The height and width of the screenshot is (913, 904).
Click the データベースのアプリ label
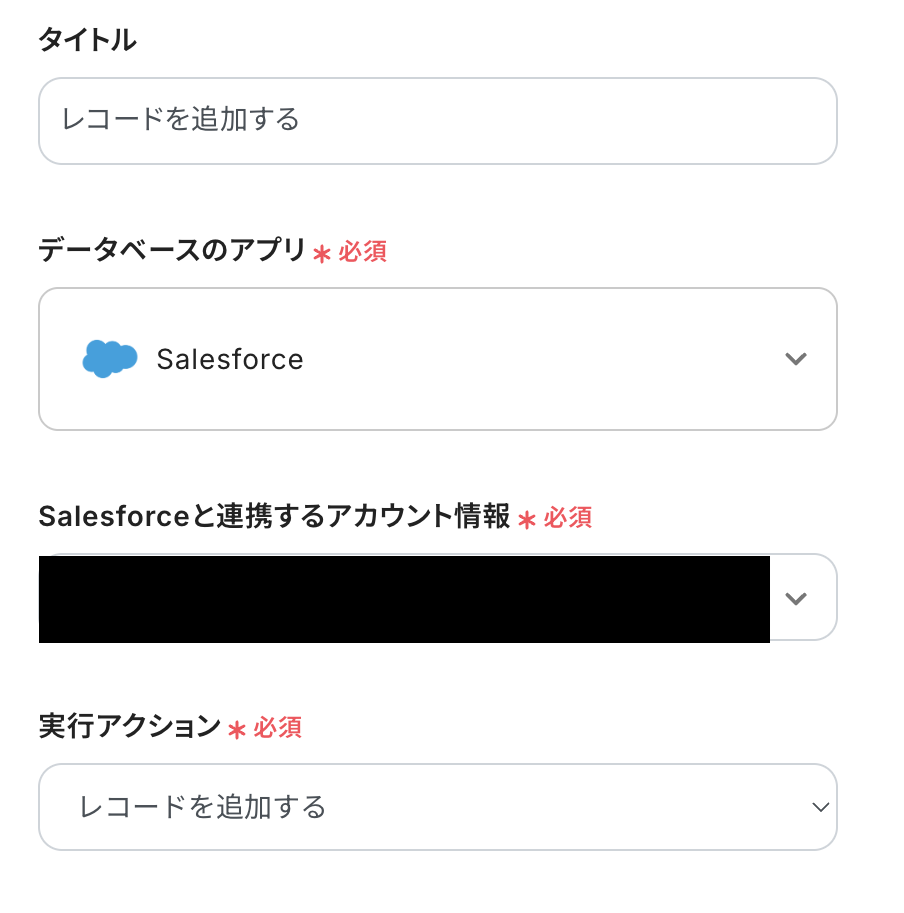171,251
